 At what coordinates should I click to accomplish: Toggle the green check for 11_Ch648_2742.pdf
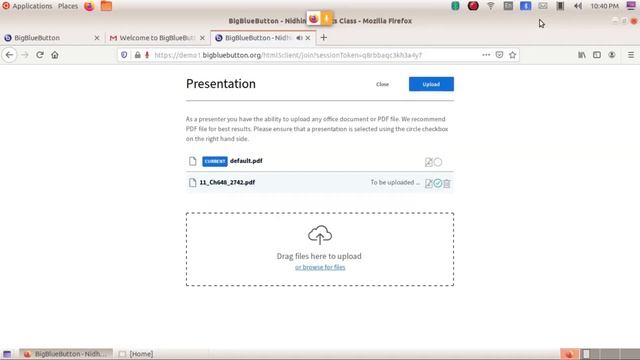coord(438,183)
